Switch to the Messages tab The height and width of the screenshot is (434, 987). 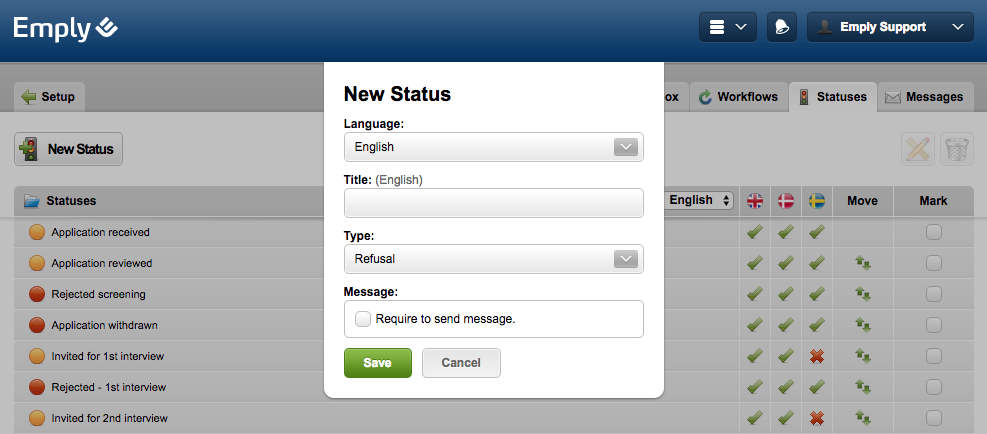click(926, 97)
